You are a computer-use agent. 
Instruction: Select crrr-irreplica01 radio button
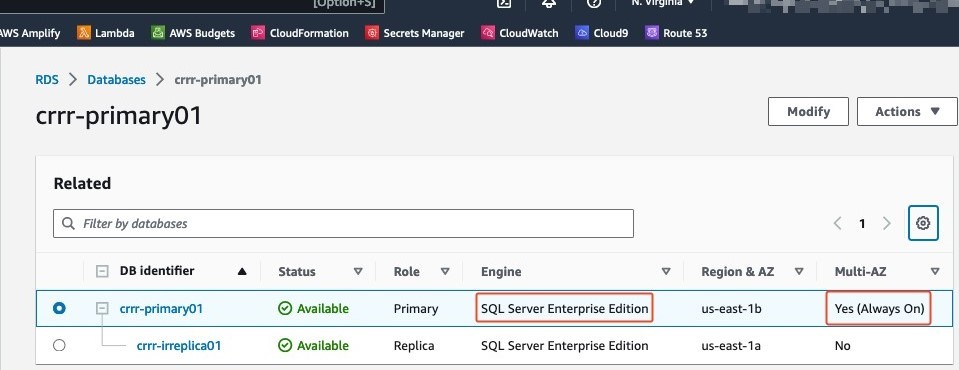(59, 346)
